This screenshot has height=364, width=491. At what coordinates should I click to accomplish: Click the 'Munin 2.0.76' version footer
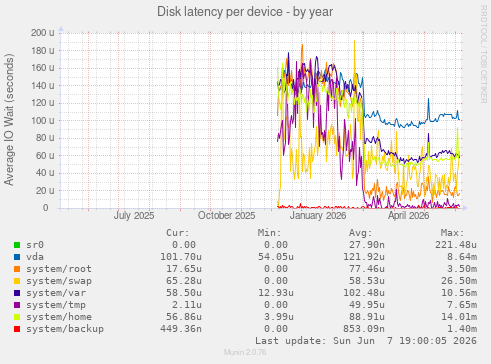245,352
